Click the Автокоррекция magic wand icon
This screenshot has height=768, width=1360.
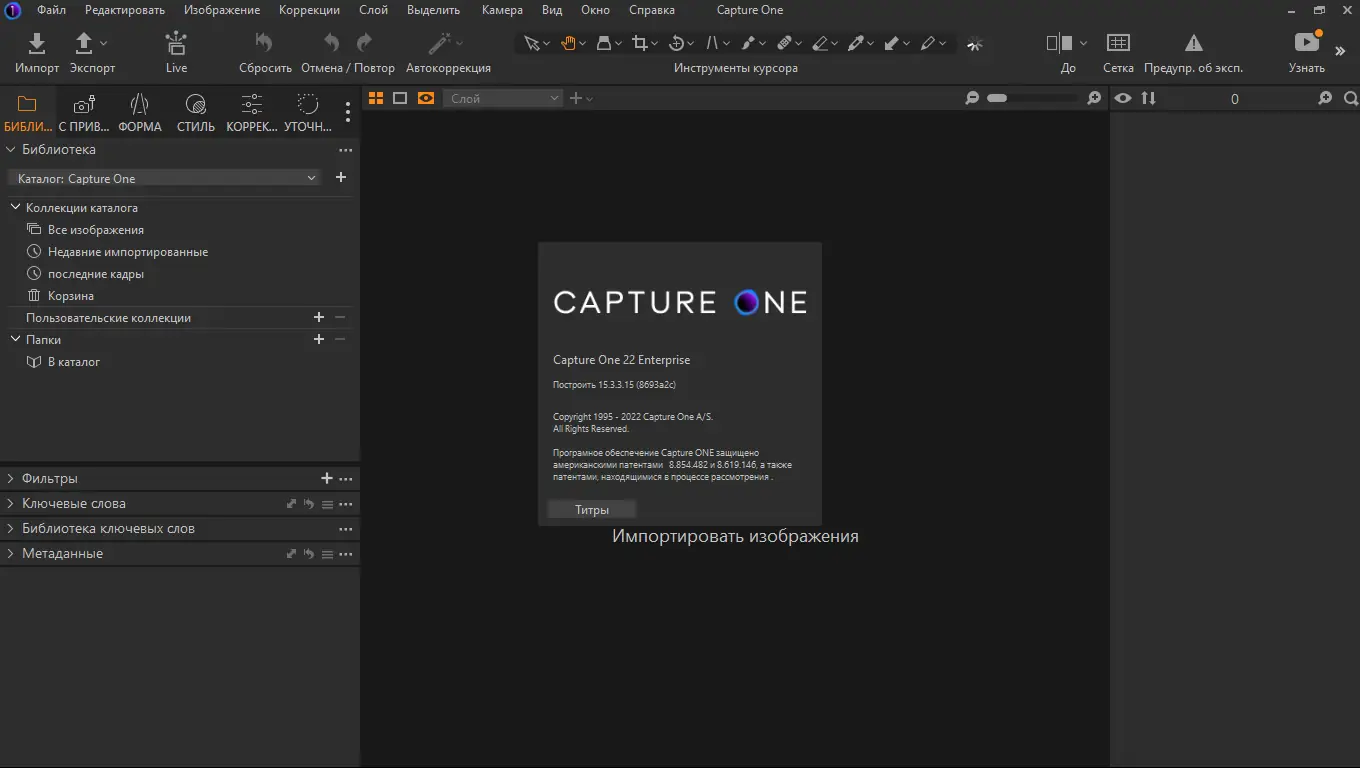439,44
